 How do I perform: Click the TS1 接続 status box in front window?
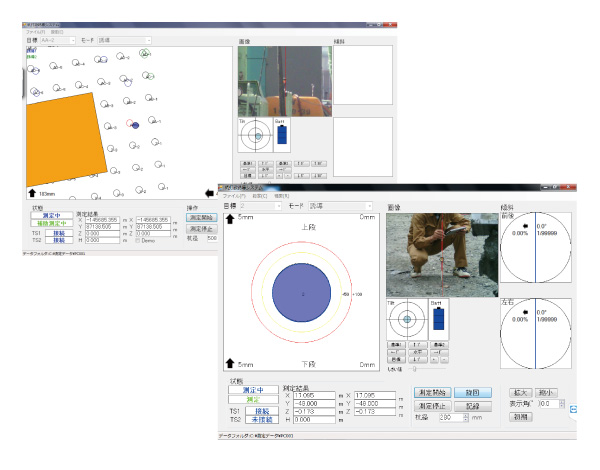[x=262, y=411]
